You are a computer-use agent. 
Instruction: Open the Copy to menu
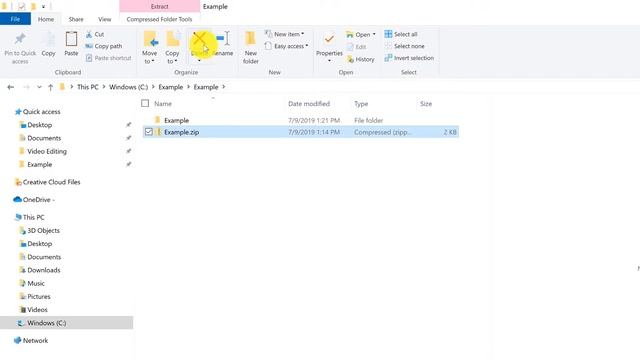click(172, 47)
